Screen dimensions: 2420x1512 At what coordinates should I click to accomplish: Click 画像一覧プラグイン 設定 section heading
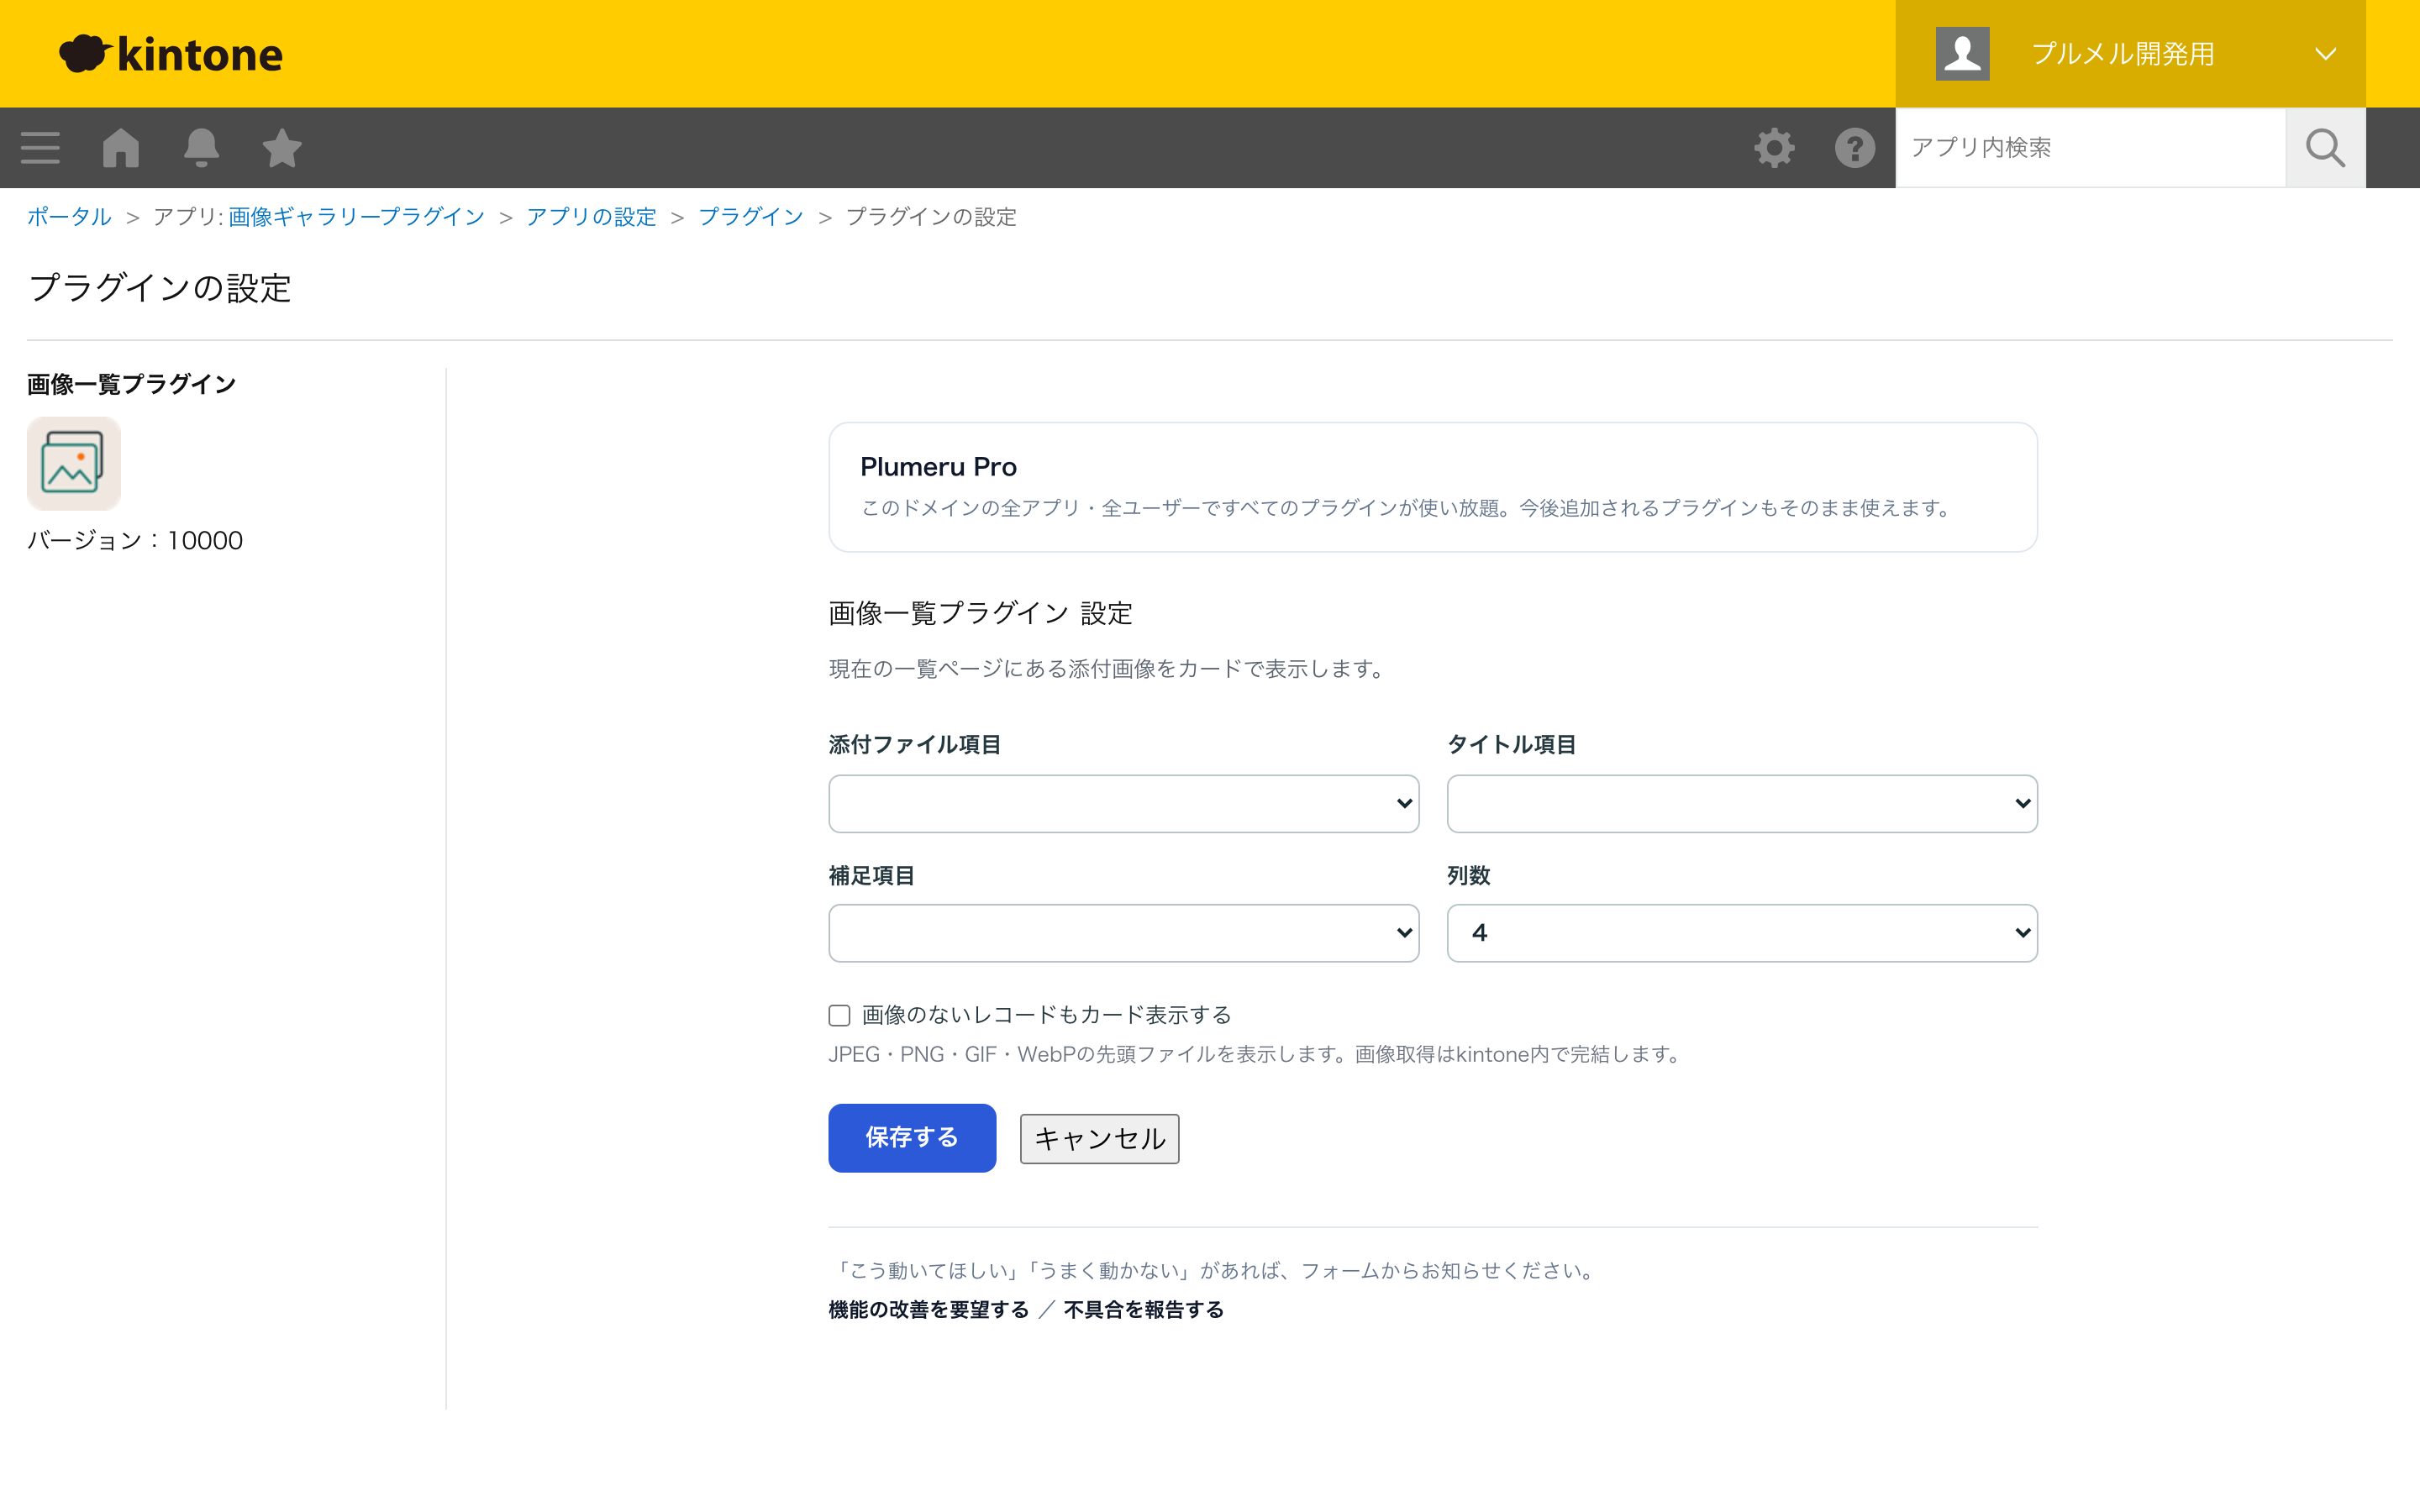pos(980,613)
